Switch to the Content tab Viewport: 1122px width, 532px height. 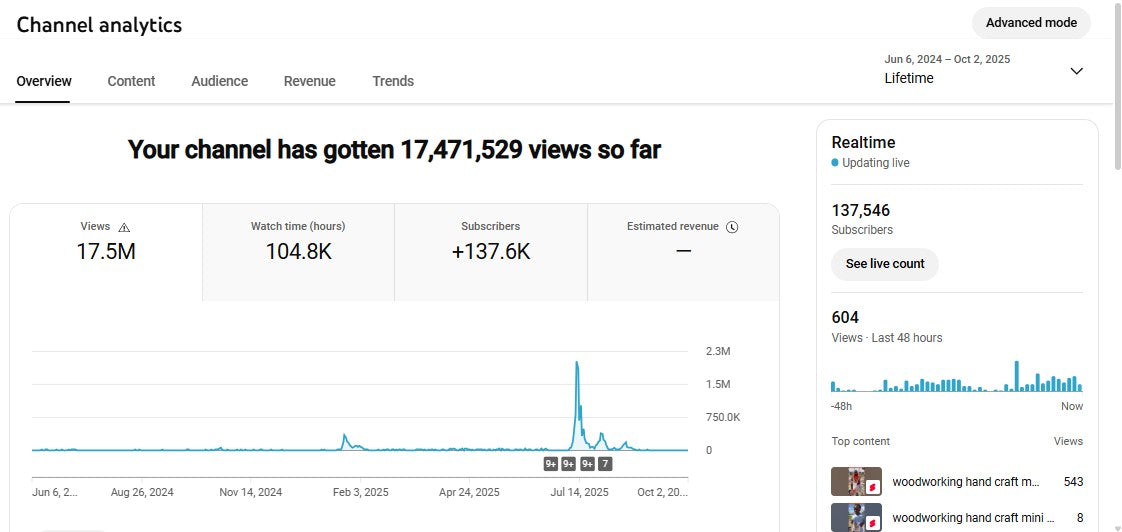tap(131, 81)
